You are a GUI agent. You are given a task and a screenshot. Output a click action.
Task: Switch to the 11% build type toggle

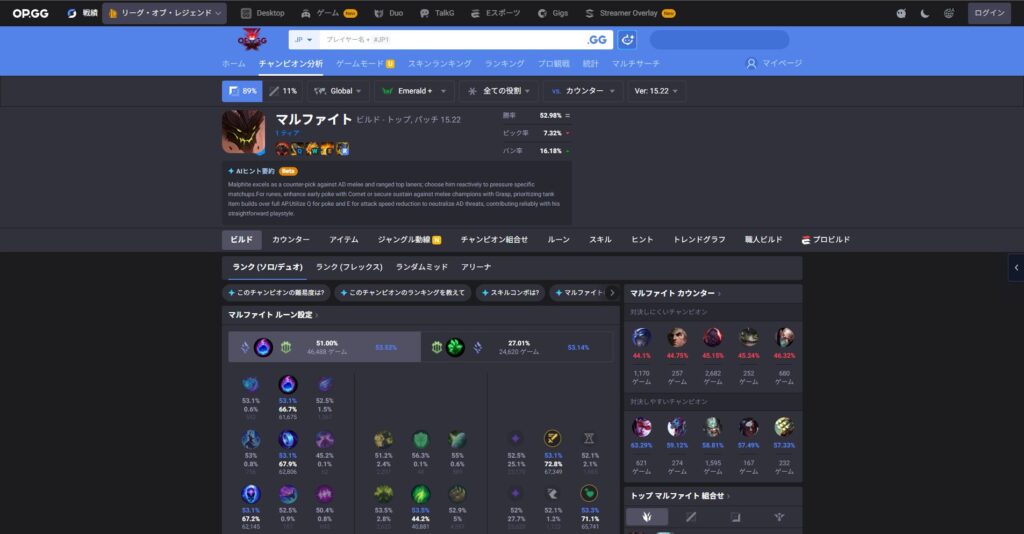click(283, 91)
